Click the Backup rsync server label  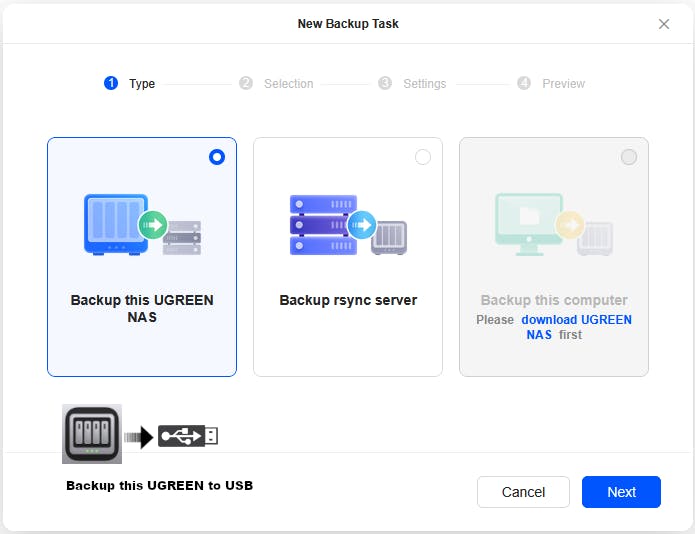click(x=348, y=300)
